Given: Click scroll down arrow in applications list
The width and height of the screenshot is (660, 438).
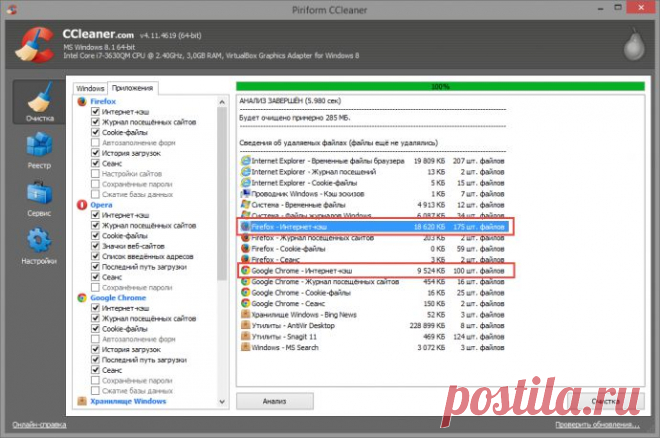Looking at the screenshot, I should pyautogui.click(x=222, y=402).
